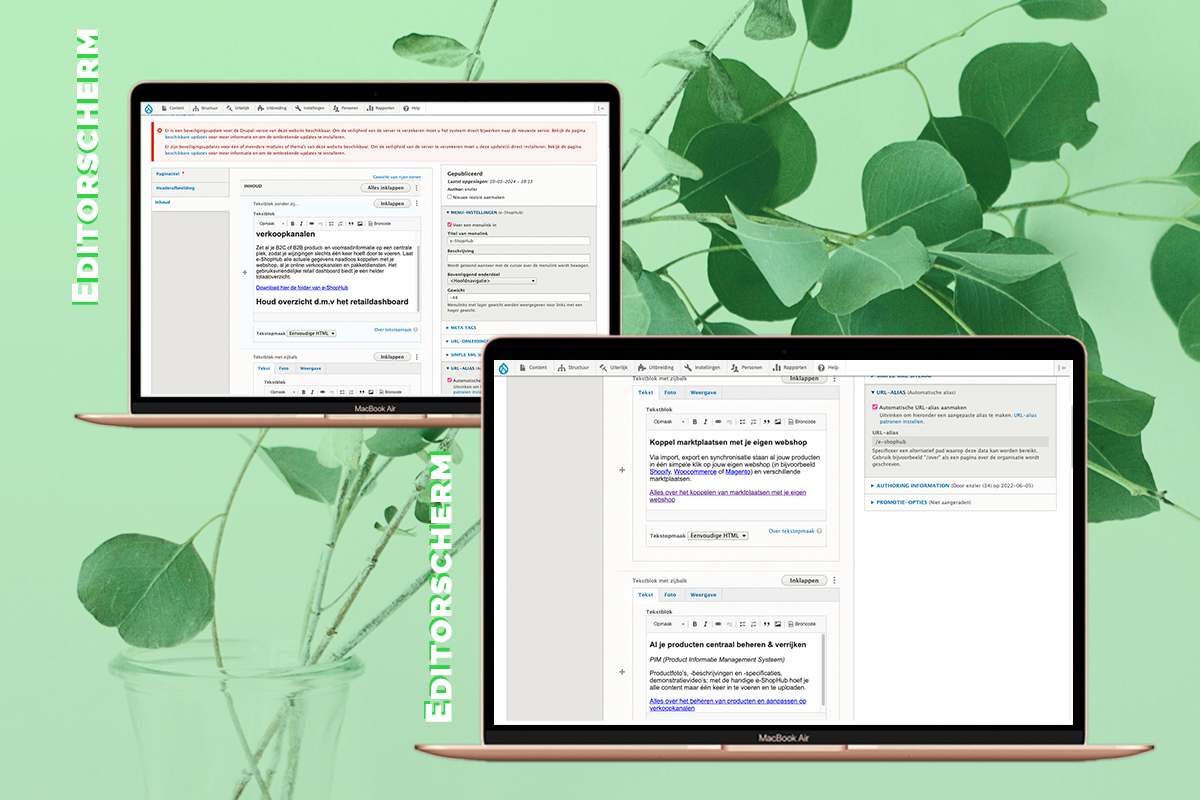Insert bulleted list in front 'Koppel marktplaatsen' editor
Image resolution: width=1200 pixels, height=800 pixels.
click(743, 422)
